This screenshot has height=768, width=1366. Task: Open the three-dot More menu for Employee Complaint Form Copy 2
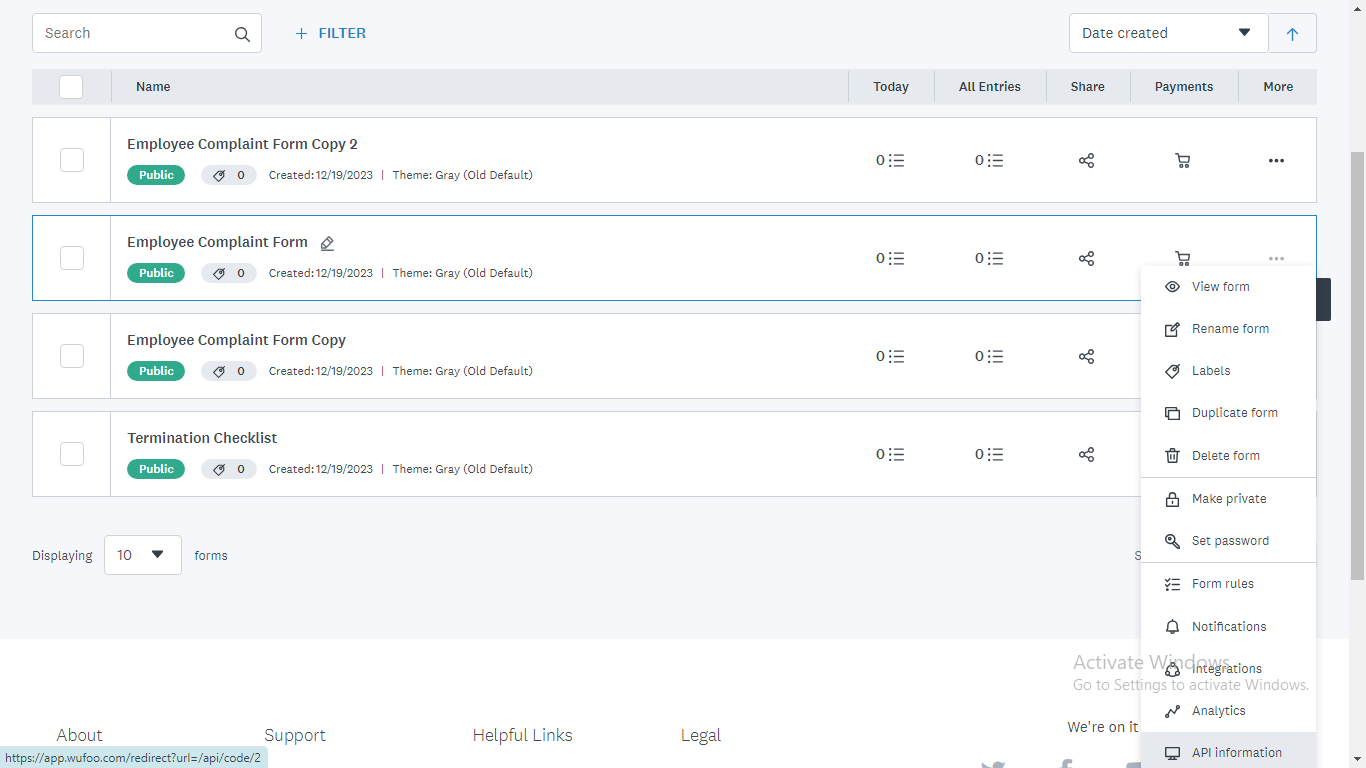pyautogui.click(x=1276, y=160)
